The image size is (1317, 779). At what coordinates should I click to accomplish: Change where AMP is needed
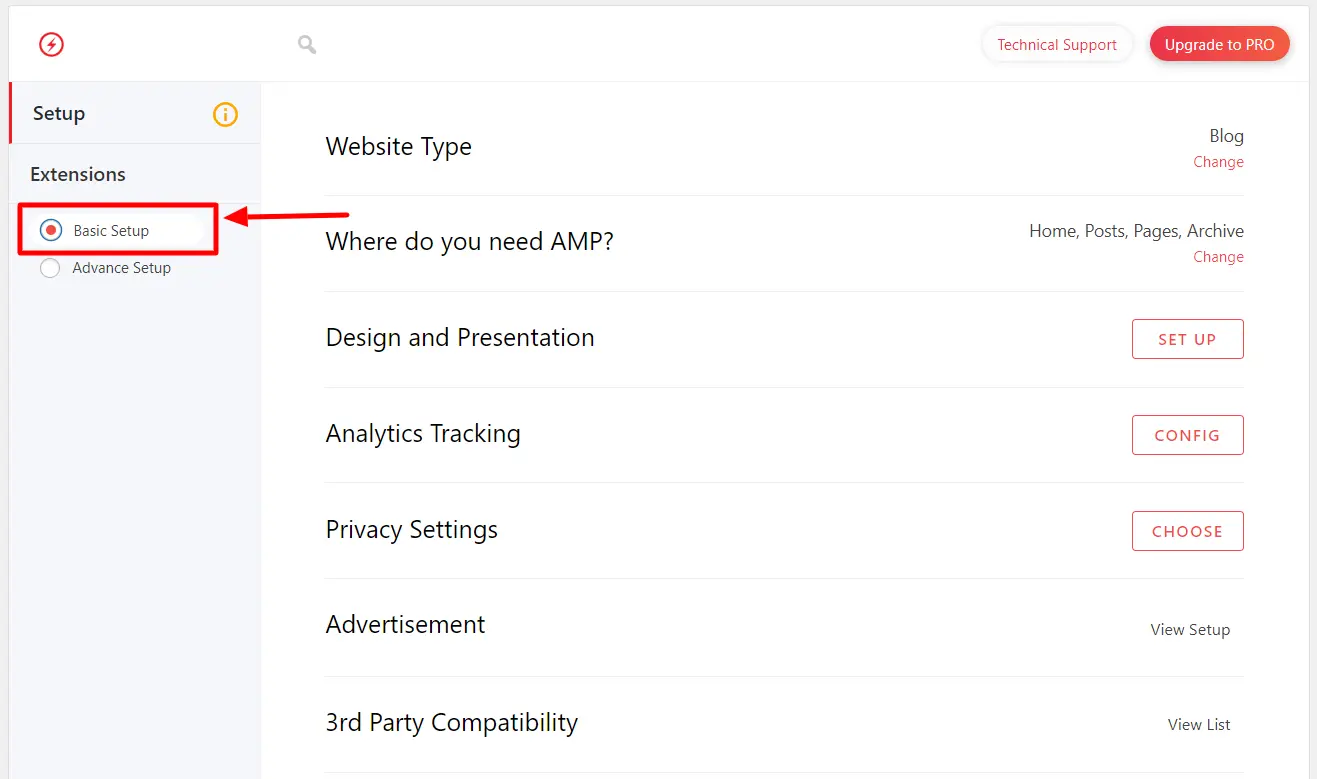click(x=1218, y=257)
